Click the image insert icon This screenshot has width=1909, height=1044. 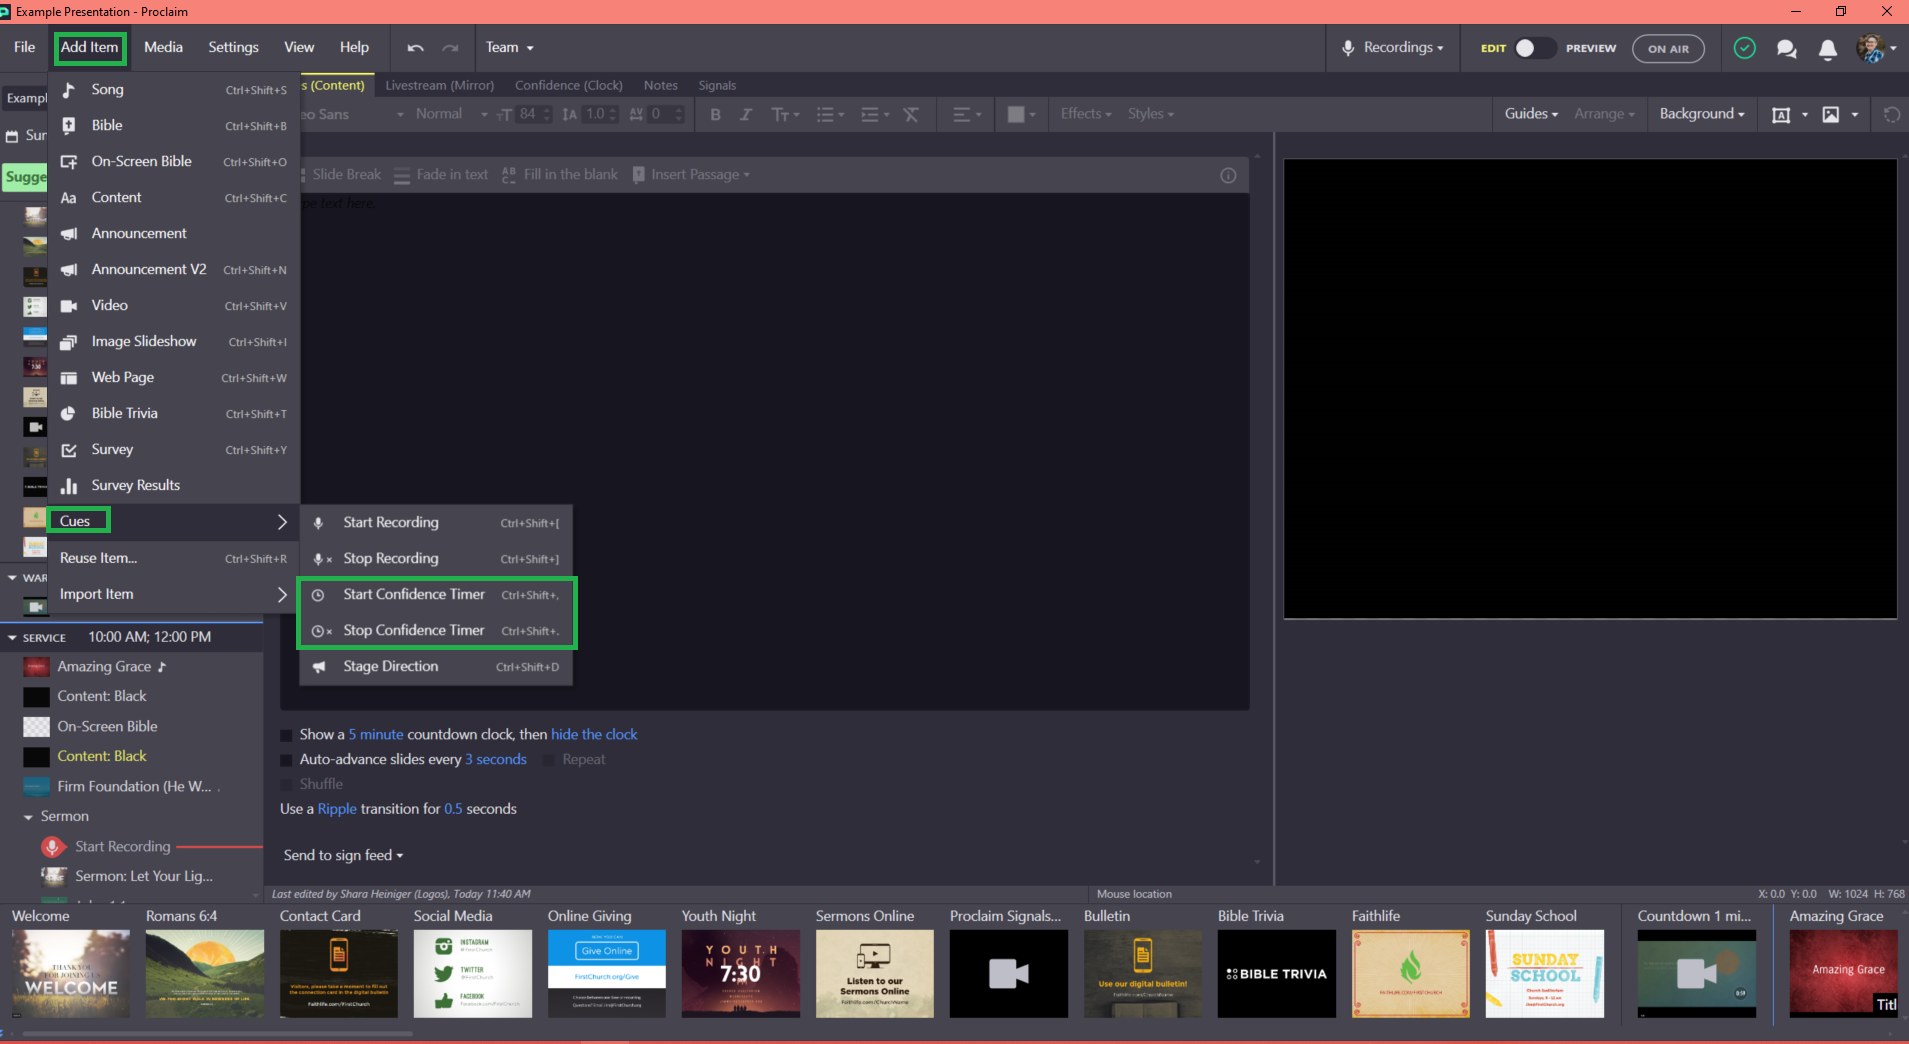[1831, 114]
